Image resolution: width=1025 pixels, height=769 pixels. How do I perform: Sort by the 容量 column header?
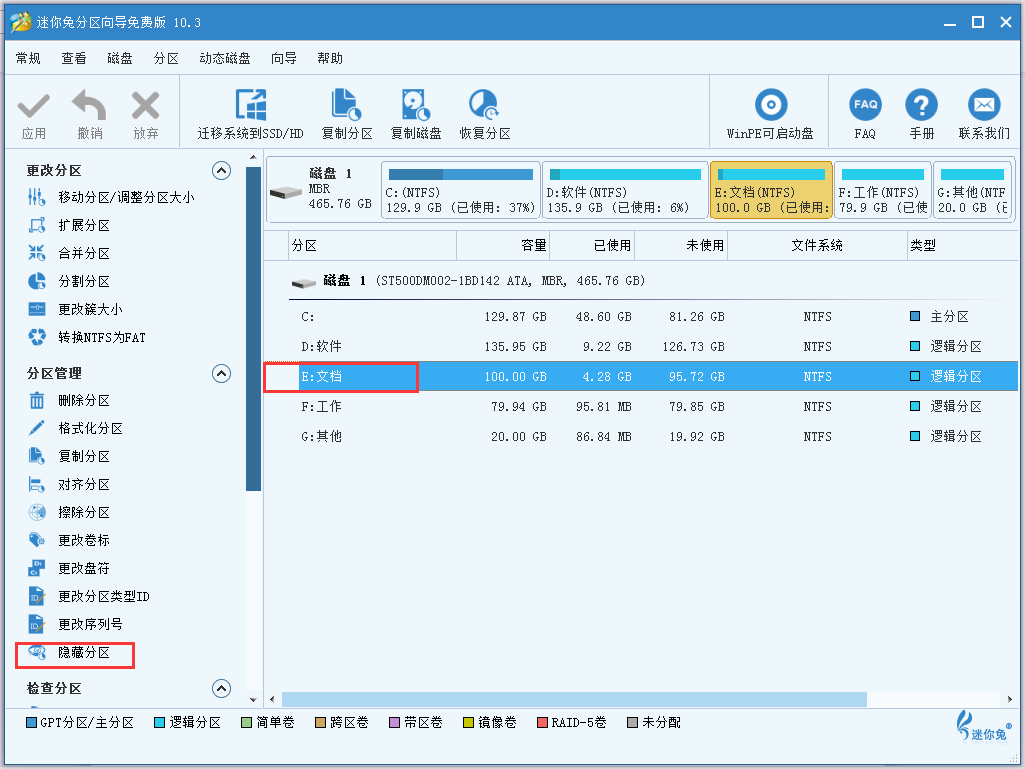tap(503, 245)
